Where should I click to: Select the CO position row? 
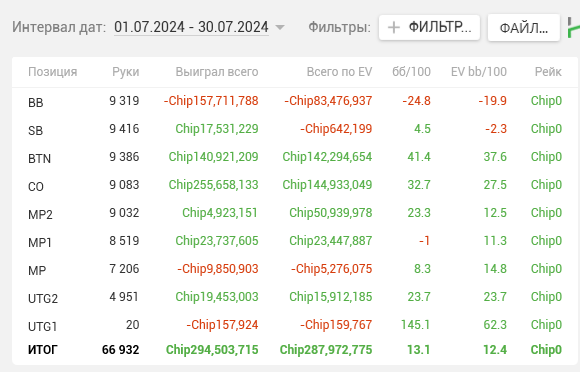click(x=295, y=185)
